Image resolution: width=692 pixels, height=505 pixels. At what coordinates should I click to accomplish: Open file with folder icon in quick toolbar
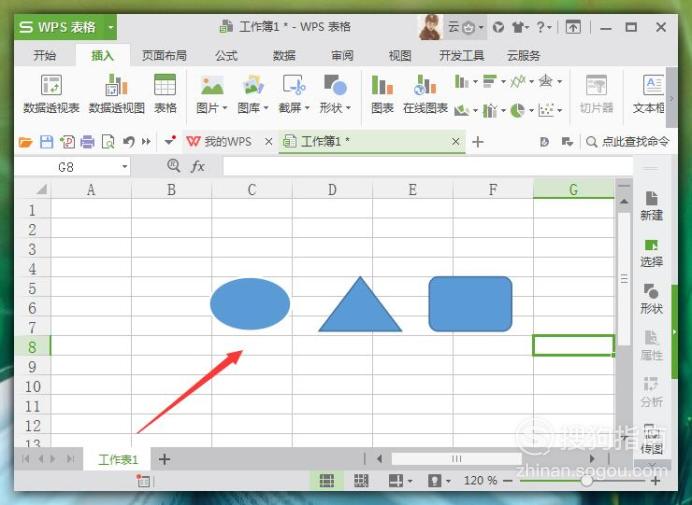[26, 142]
